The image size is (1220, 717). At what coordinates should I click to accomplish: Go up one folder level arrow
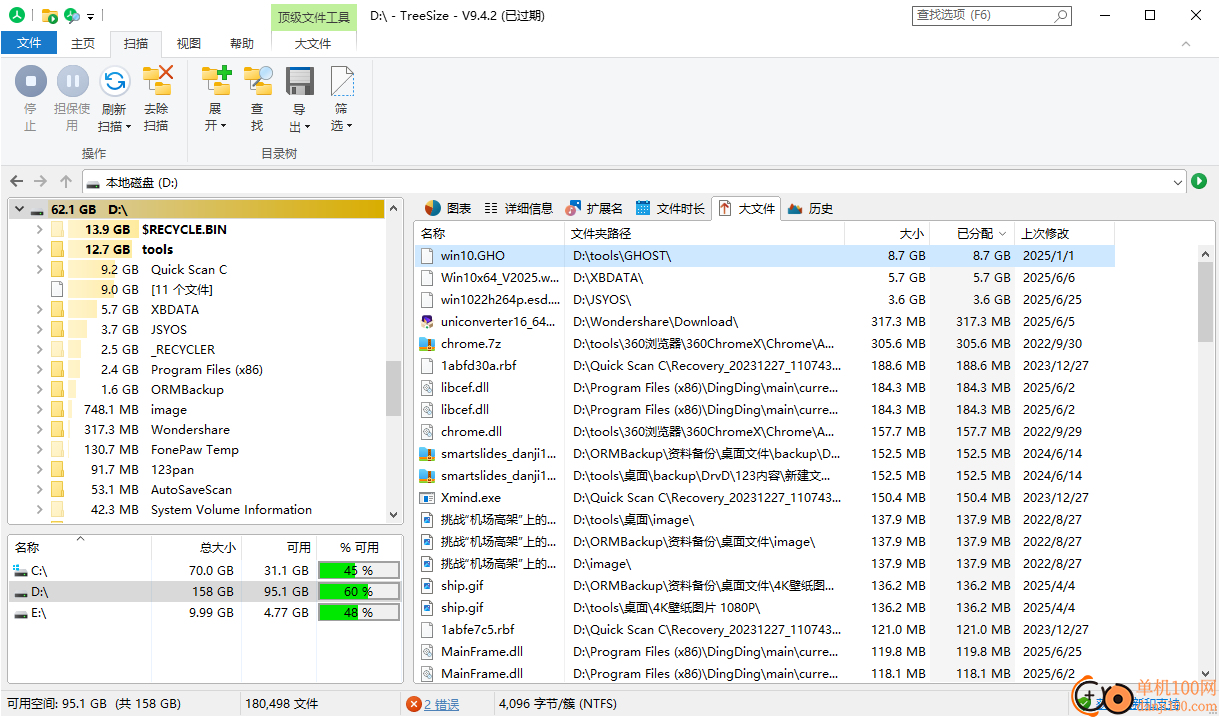[x=66, y=181]
